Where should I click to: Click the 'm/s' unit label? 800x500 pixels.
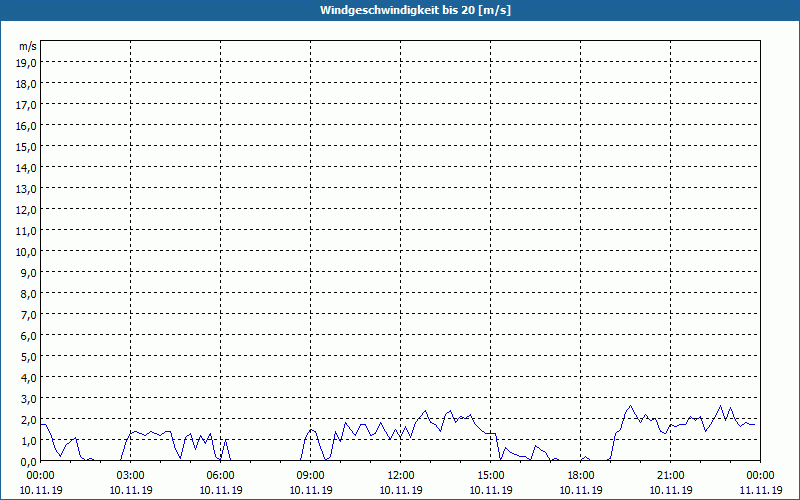[x=28, y=46]
